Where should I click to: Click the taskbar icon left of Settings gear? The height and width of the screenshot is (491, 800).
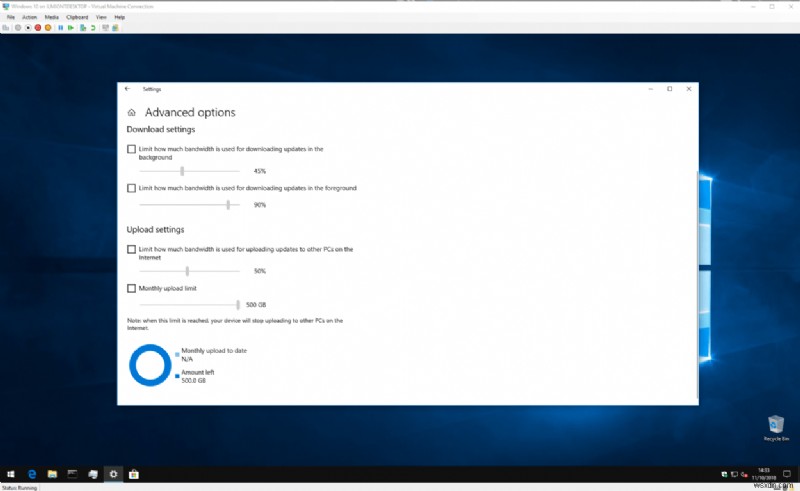coord(93,474)
